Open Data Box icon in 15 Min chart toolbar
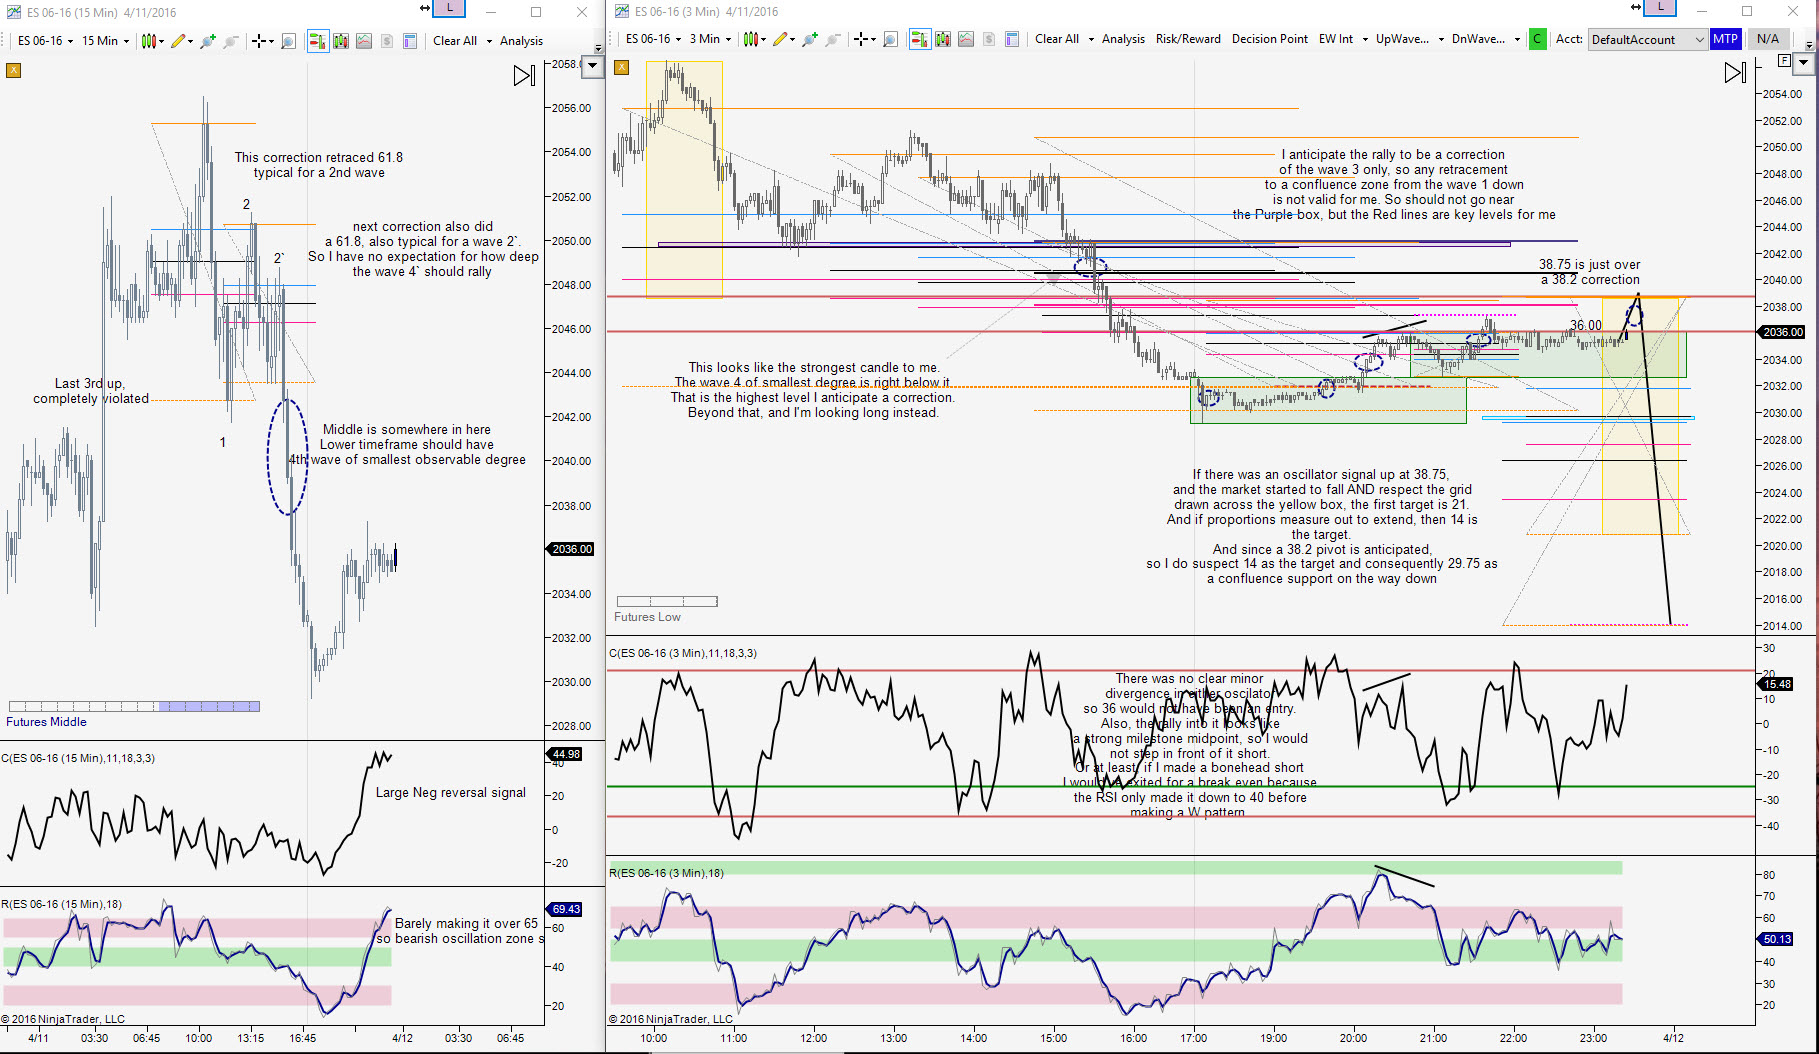The height and width of the screenshot is (1054, 1819). coord(288,41)
